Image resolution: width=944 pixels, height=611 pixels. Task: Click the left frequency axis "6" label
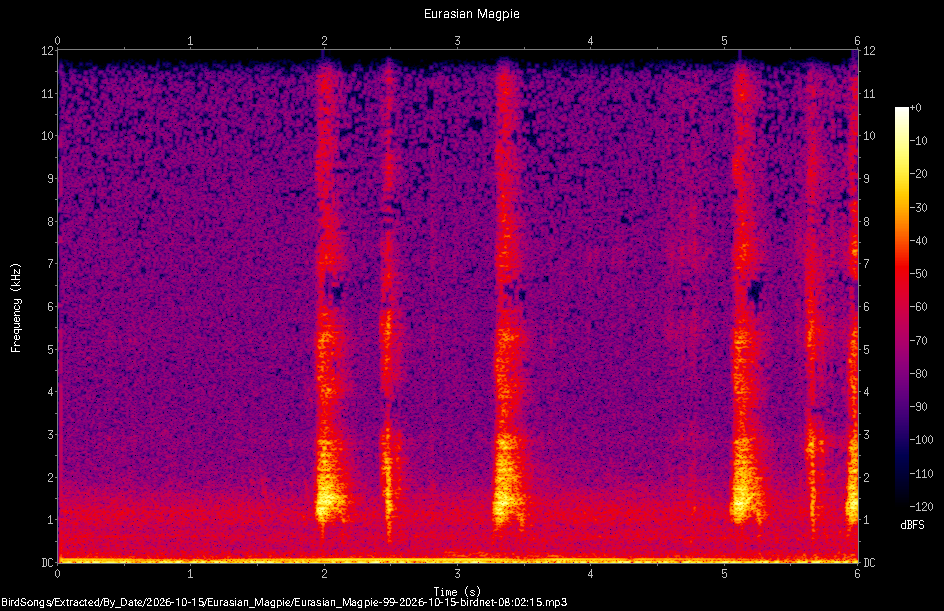(x=51, y=306)
